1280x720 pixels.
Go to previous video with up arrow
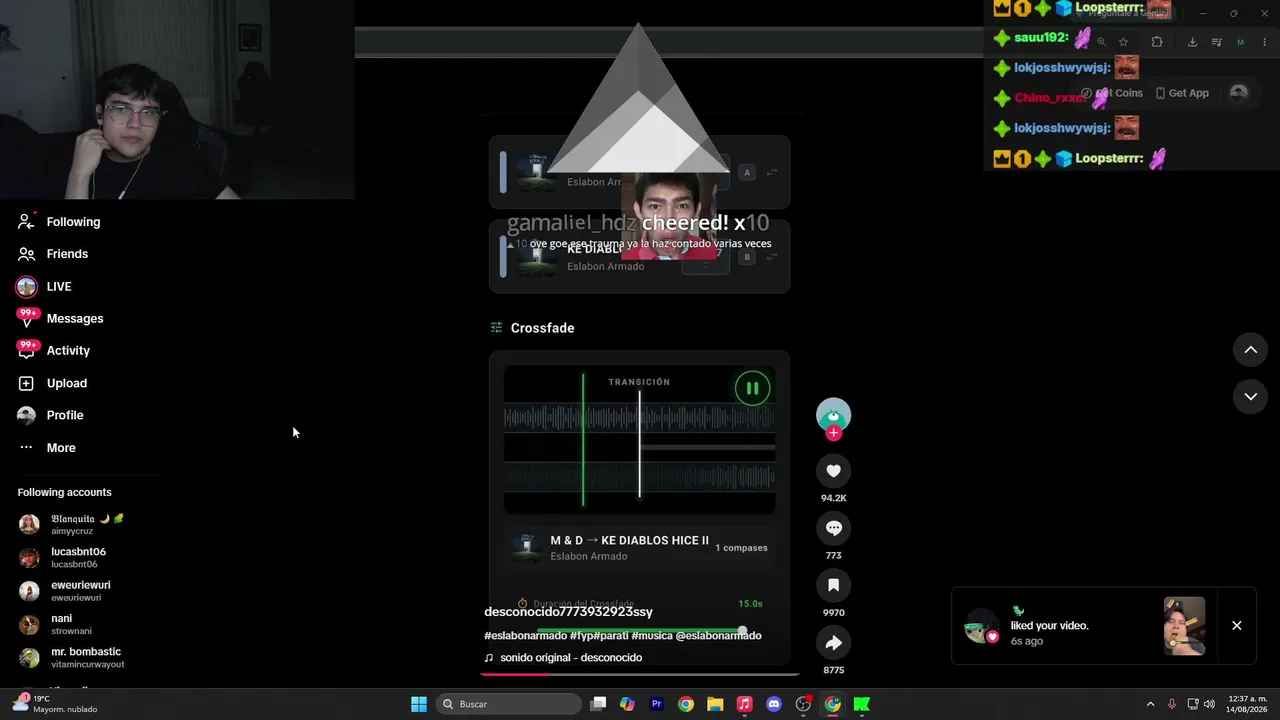(1250, 349)
